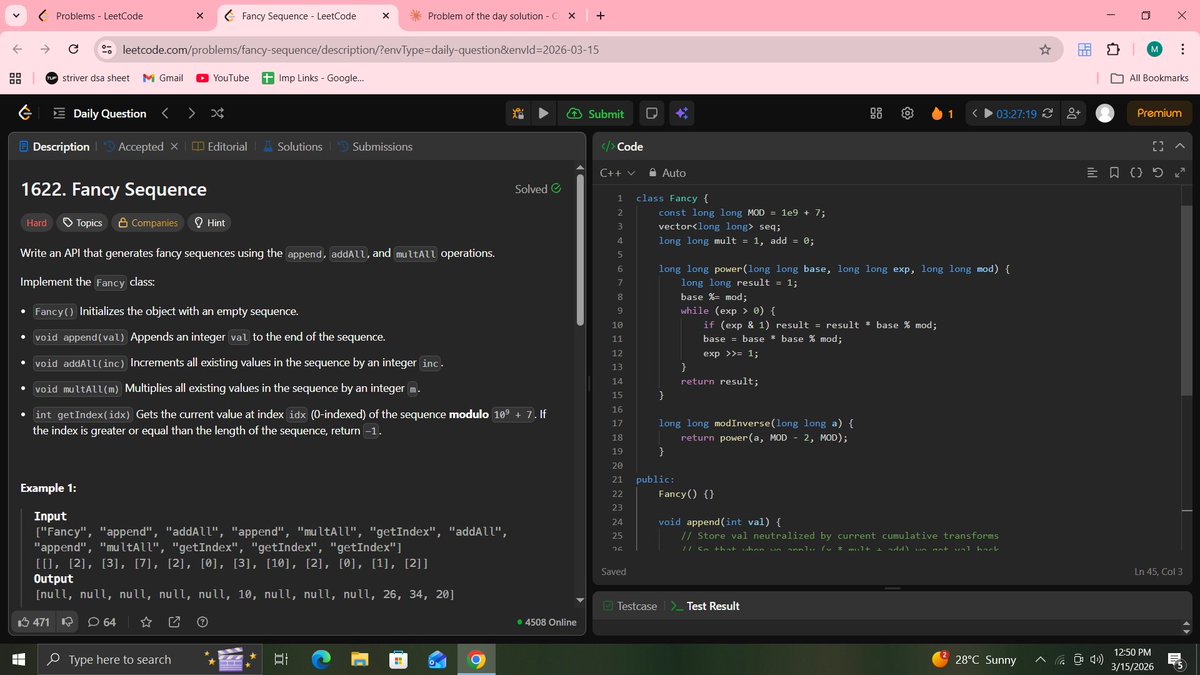Expand the Topics tag
Viewport: 1200px width, 675px height.
(82, 223)
